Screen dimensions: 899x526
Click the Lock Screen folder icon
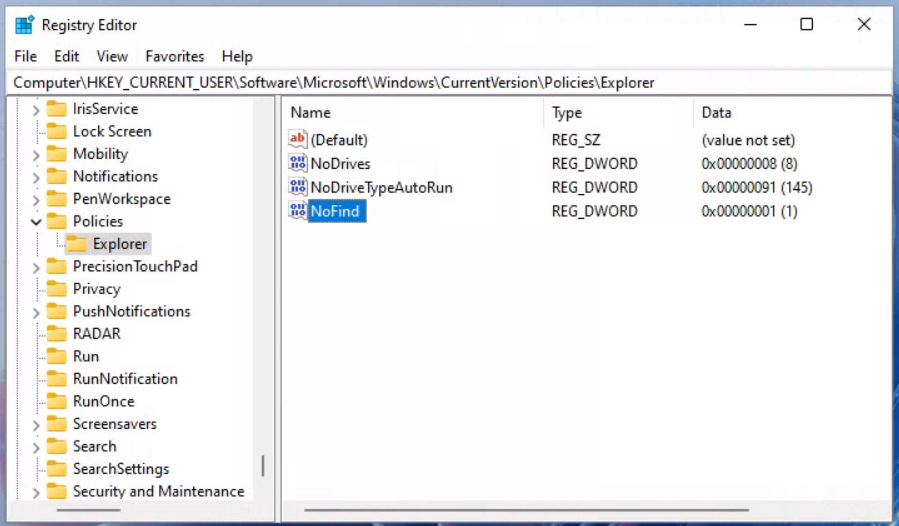(57, 132)
